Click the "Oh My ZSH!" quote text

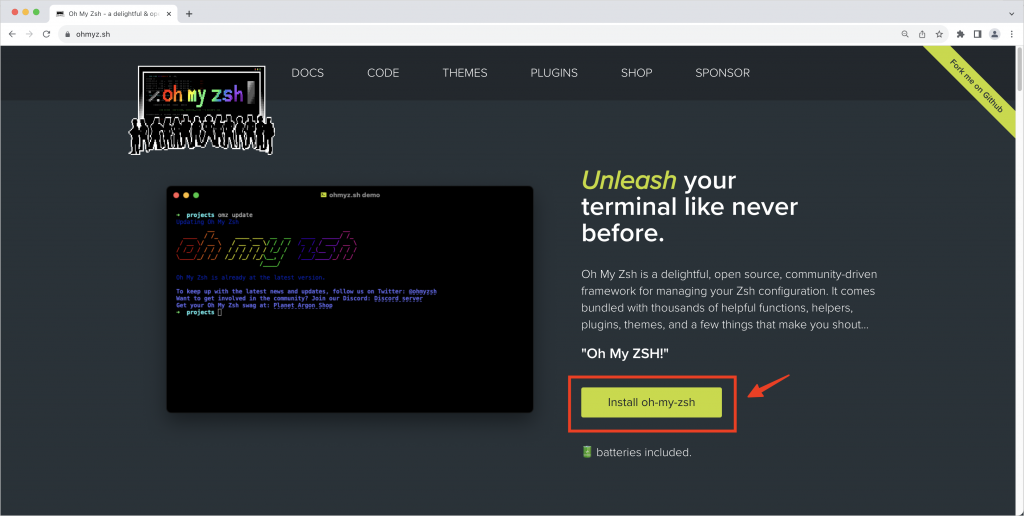click(625, 353)
